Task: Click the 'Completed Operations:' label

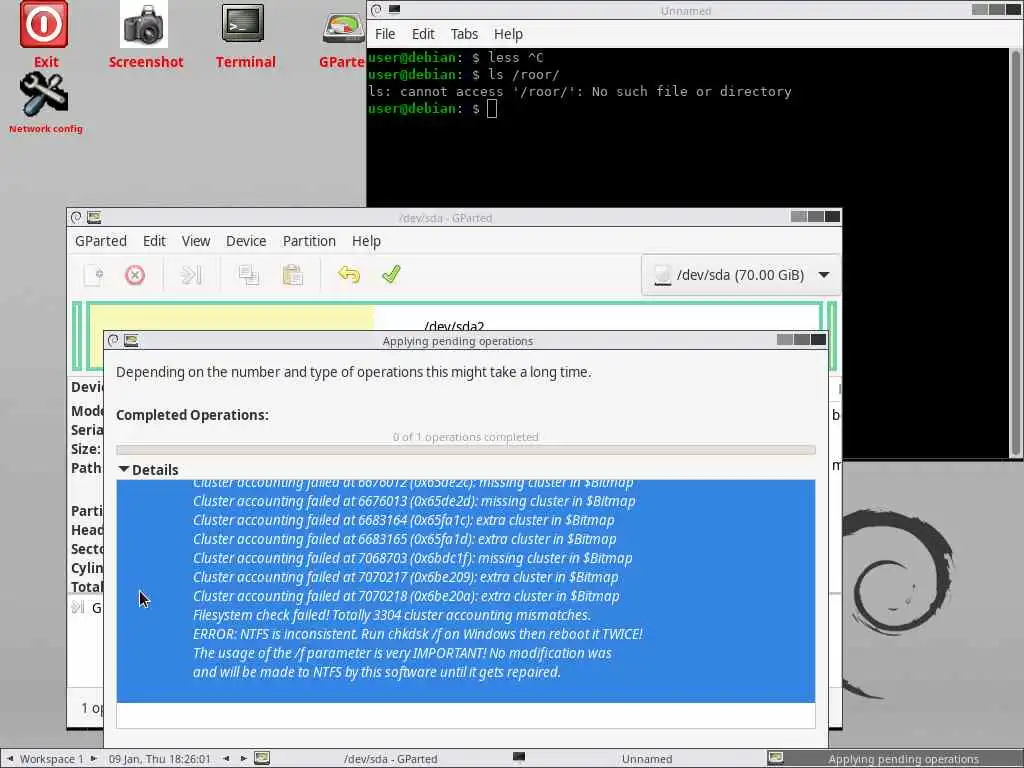Action: pos(192,415)
